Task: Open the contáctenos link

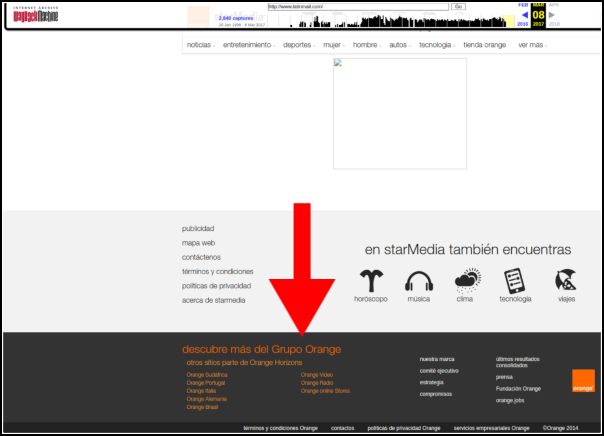Action: pos(201,257)
